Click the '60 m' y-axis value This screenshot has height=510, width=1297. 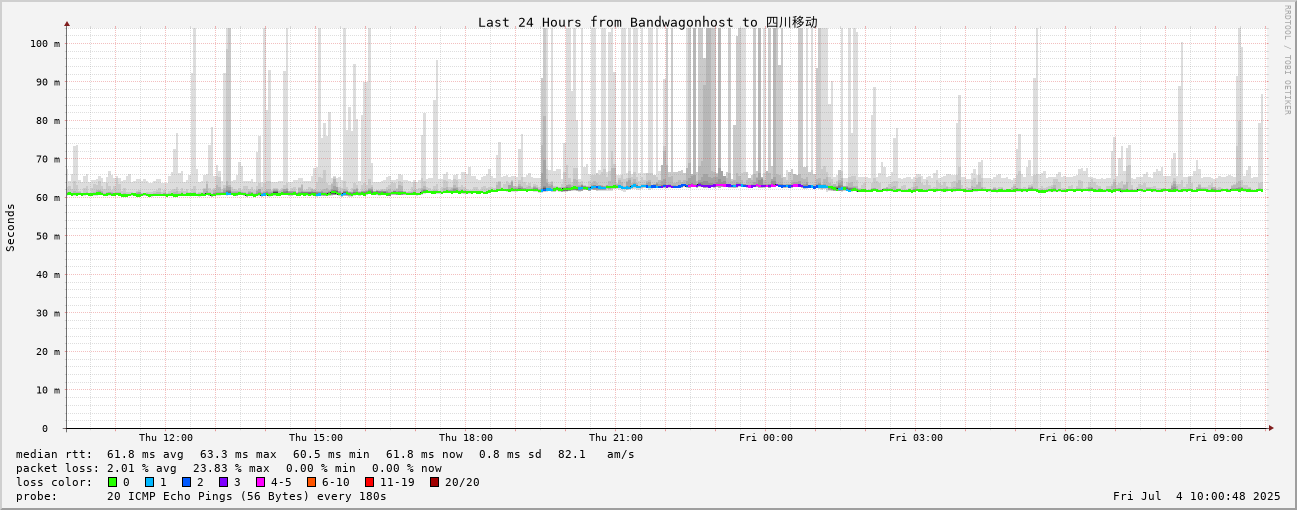click(48, 198)
